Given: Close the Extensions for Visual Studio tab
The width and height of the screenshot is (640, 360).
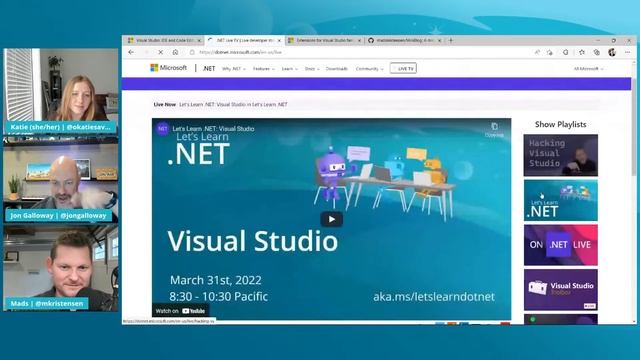Looking at the screenshot, I should 359,40.
